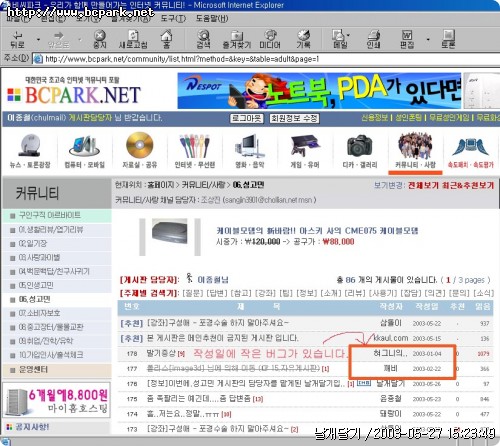Viewport: 500px width, 446px height.
Task: Open the 자료실·공유 gold disc icon
Action: tap(140, 145)
